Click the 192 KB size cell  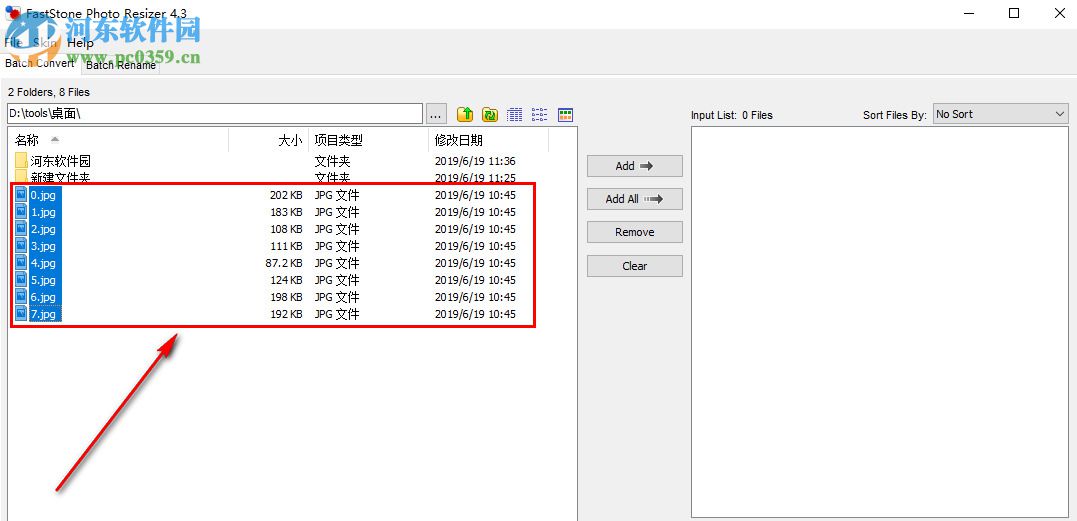tap(286, 314)
